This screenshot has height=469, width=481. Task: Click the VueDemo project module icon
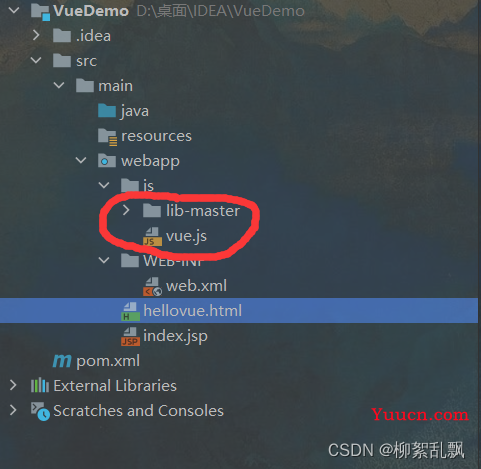tap(40, 12)
